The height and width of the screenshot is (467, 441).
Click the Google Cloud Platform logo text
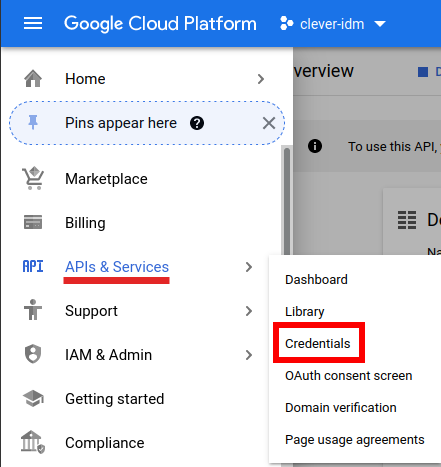[160, 24]
